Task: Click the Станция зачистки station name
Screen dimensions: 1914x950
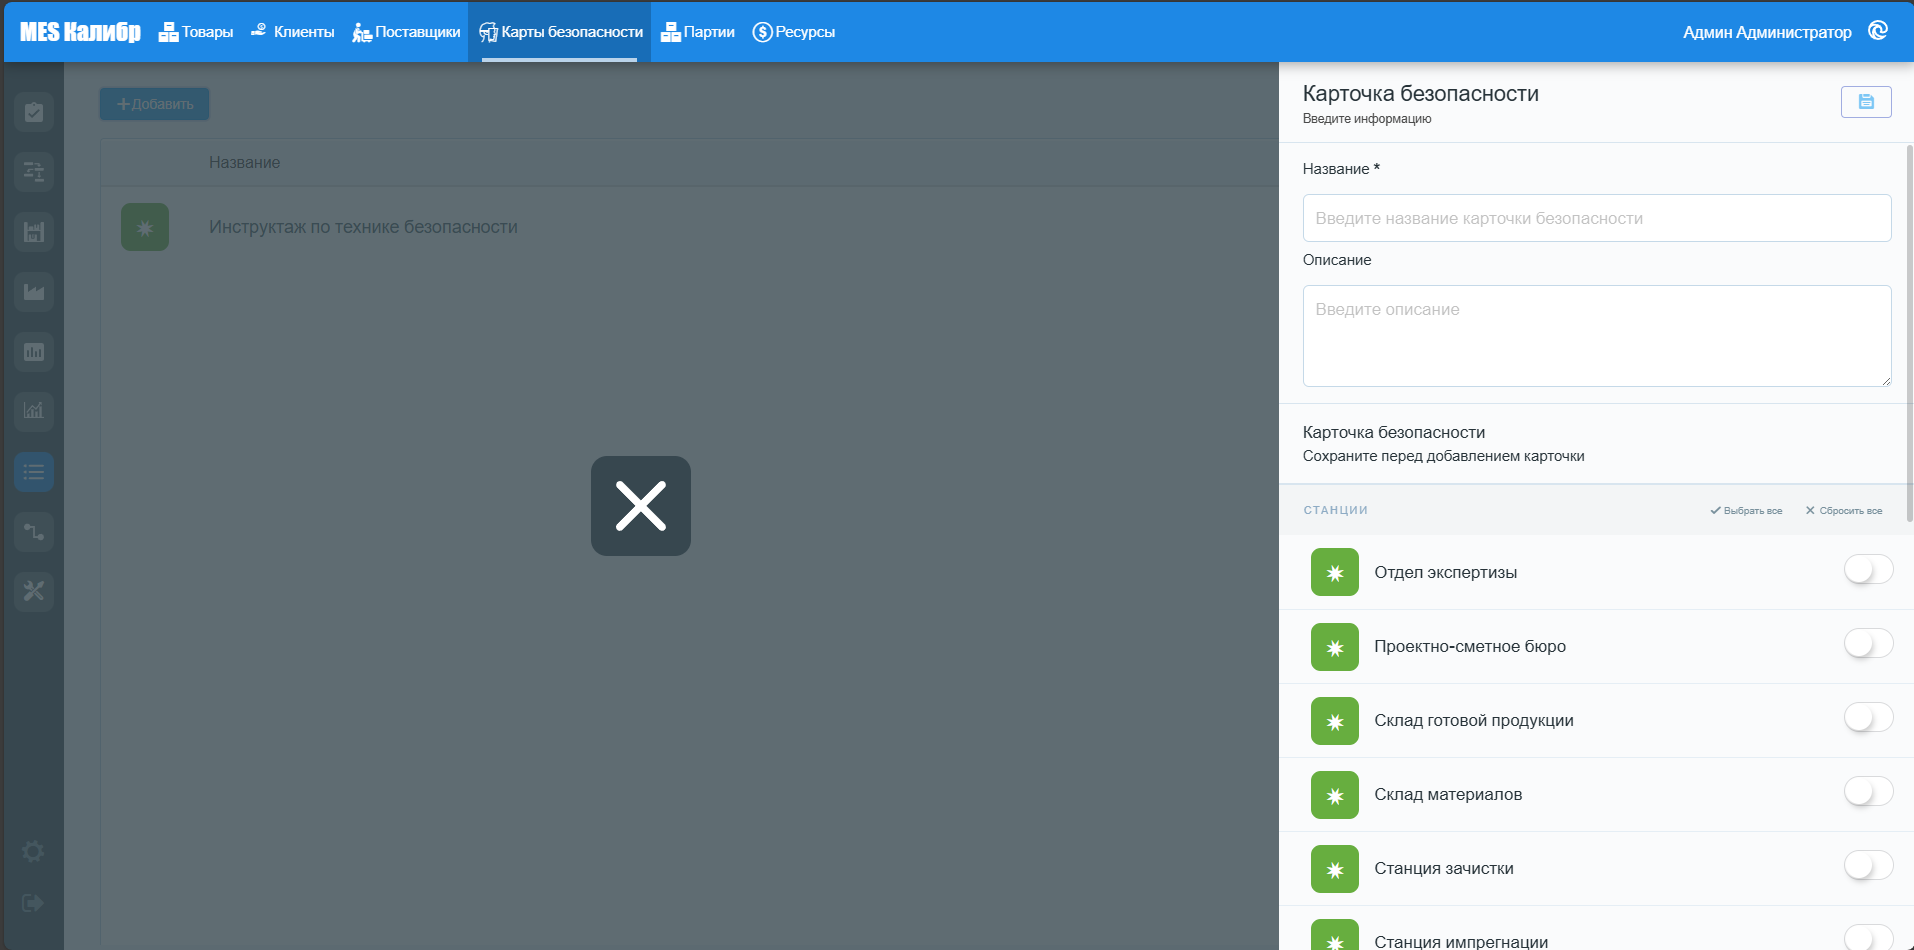Action: click(x=1444, y=868)
